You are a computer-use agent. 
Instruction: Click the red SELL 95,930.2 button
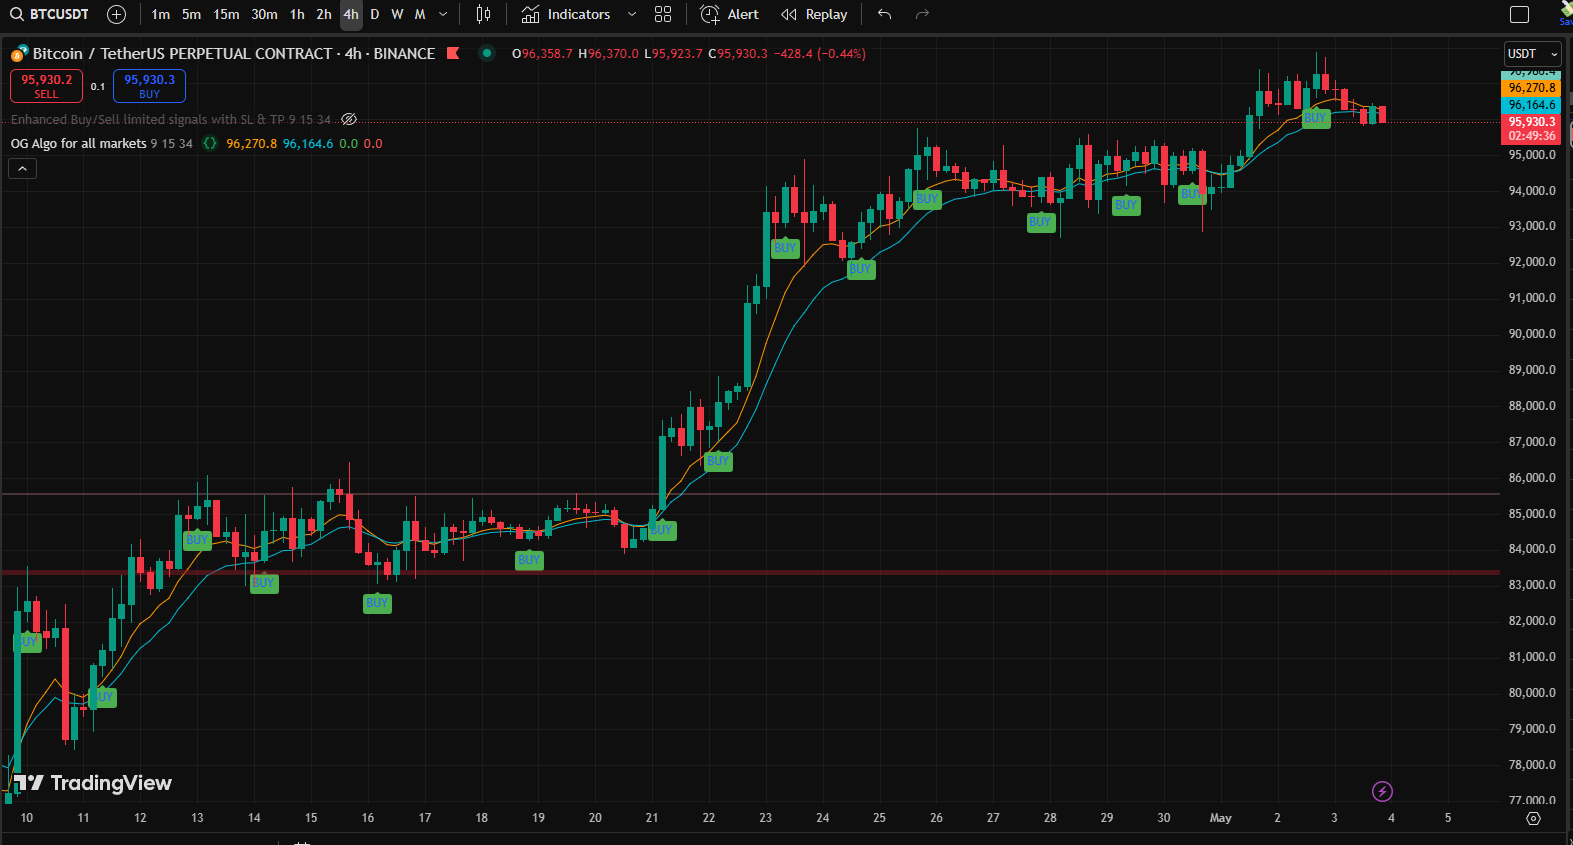tap(47, 86)
